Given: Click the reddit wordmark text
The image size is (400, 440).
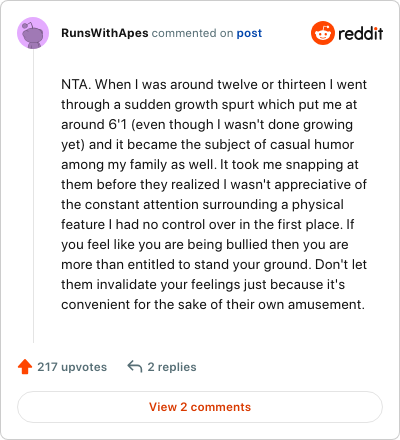Looking at the screenshot, I should [x=361, y=34].
